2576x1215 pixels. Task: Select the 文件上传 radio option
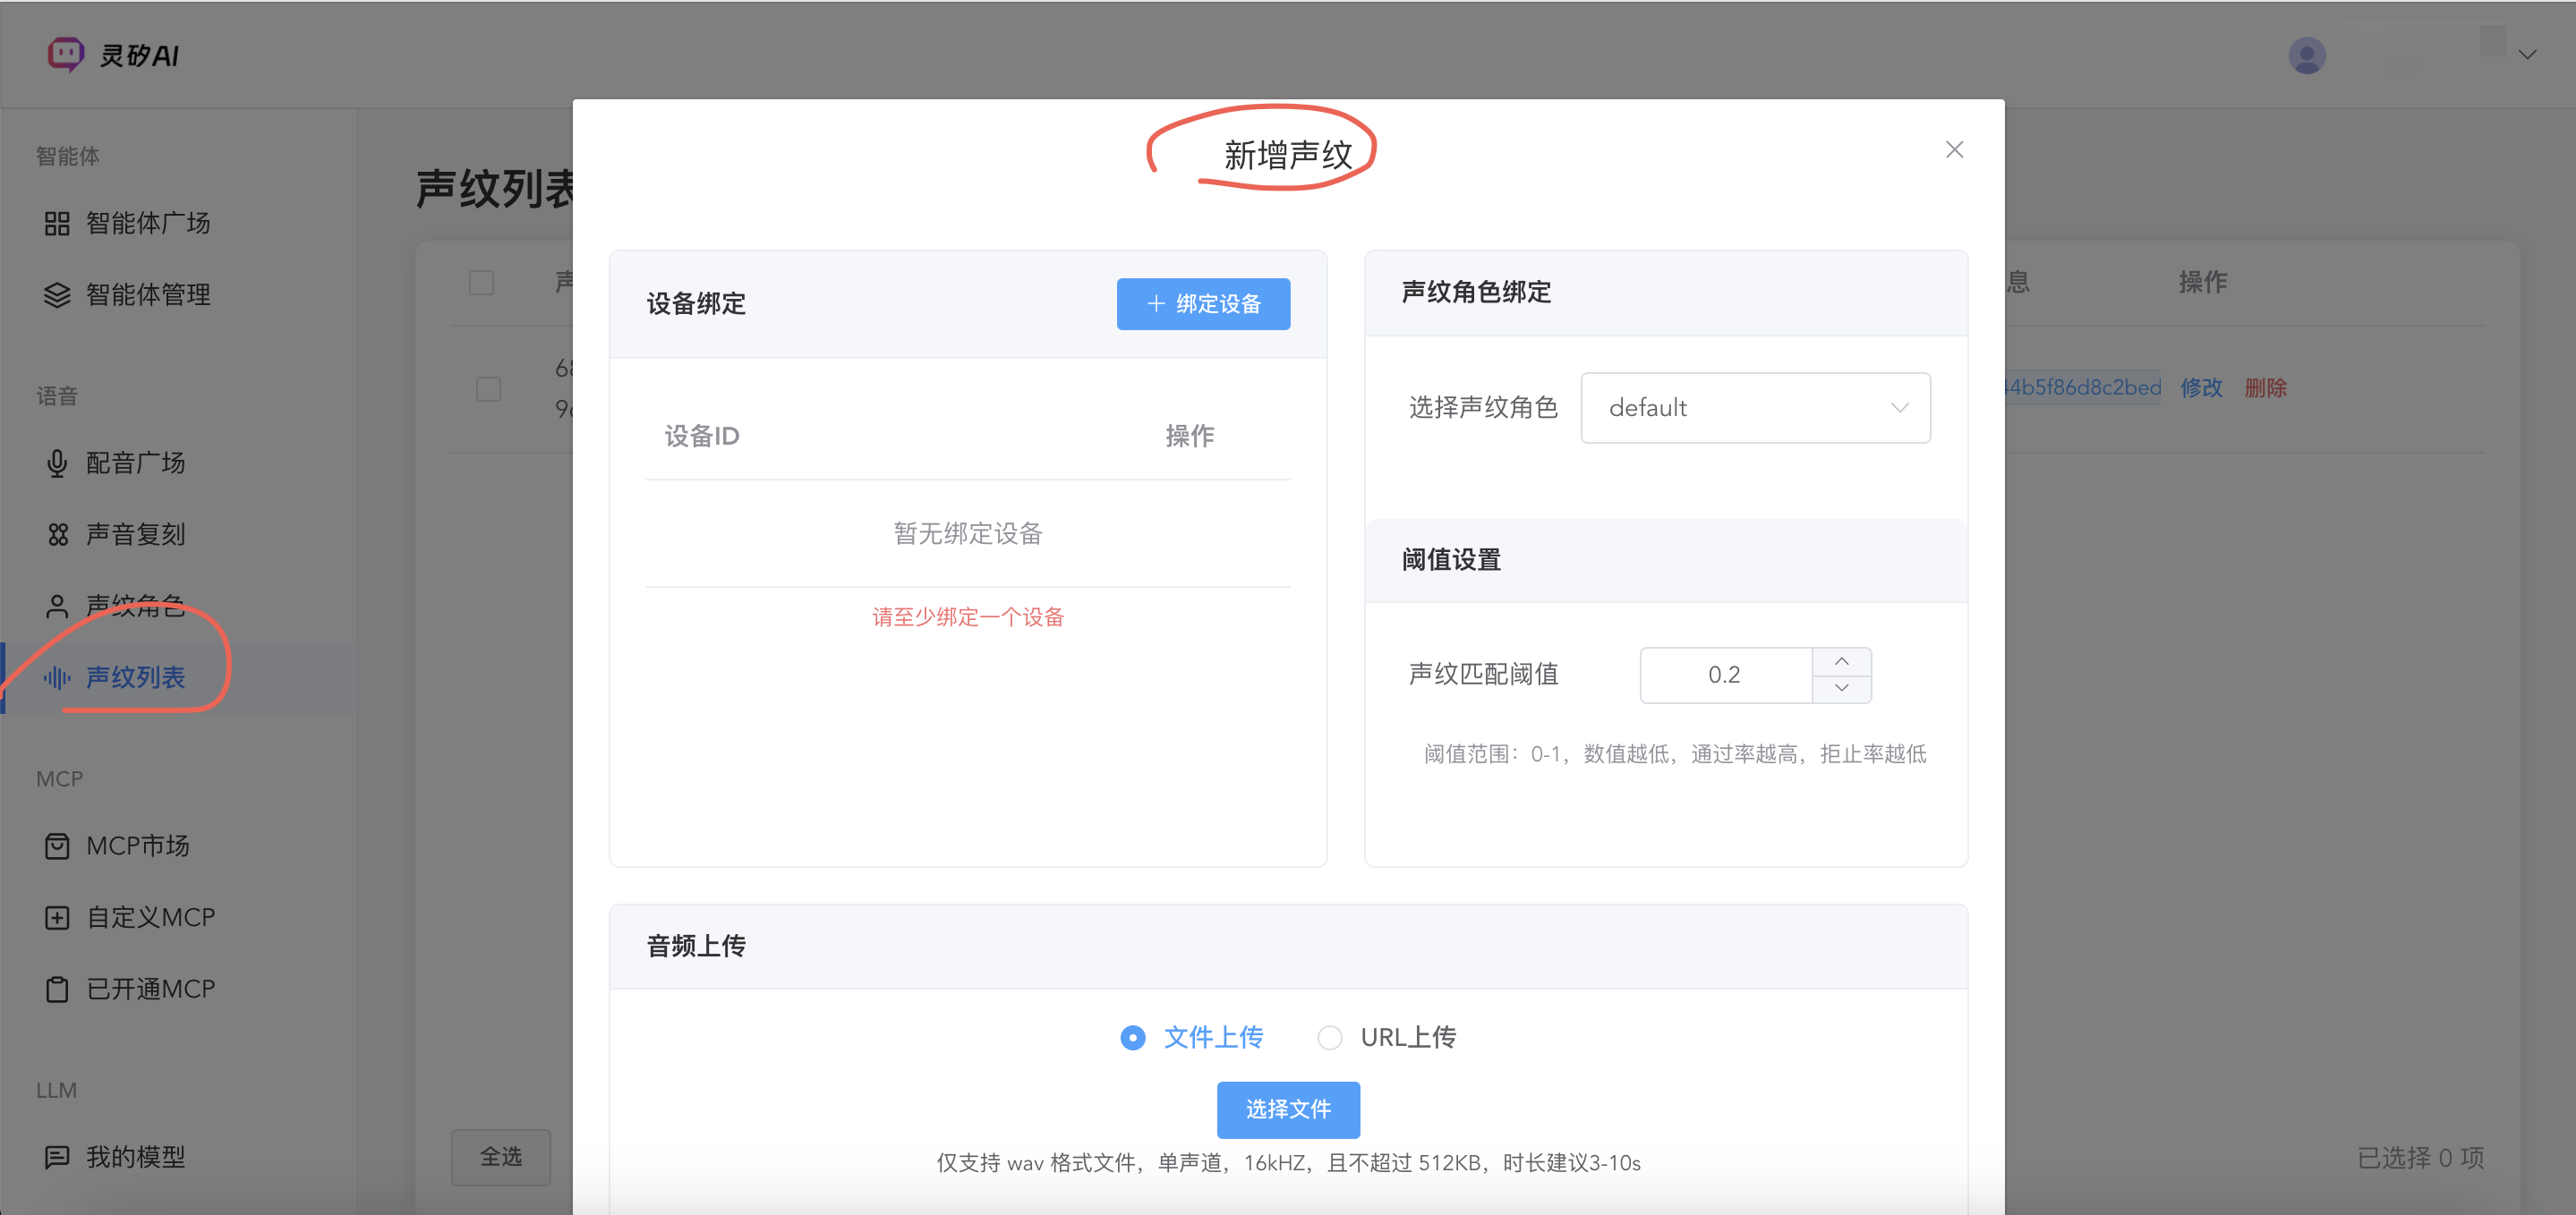point(1132,1038)
